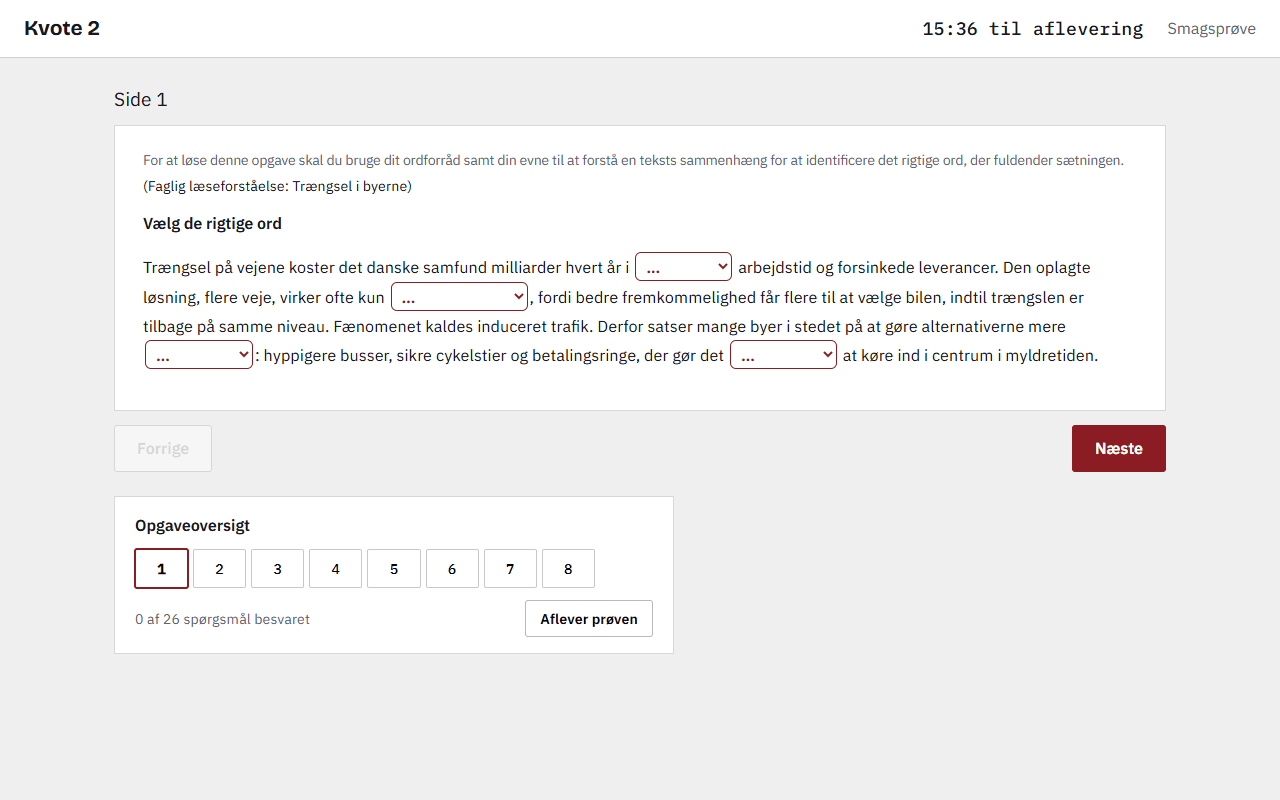Click the "Vælg de rigtige ord" heading
The image size is (1280, 800).
[212, 224]
